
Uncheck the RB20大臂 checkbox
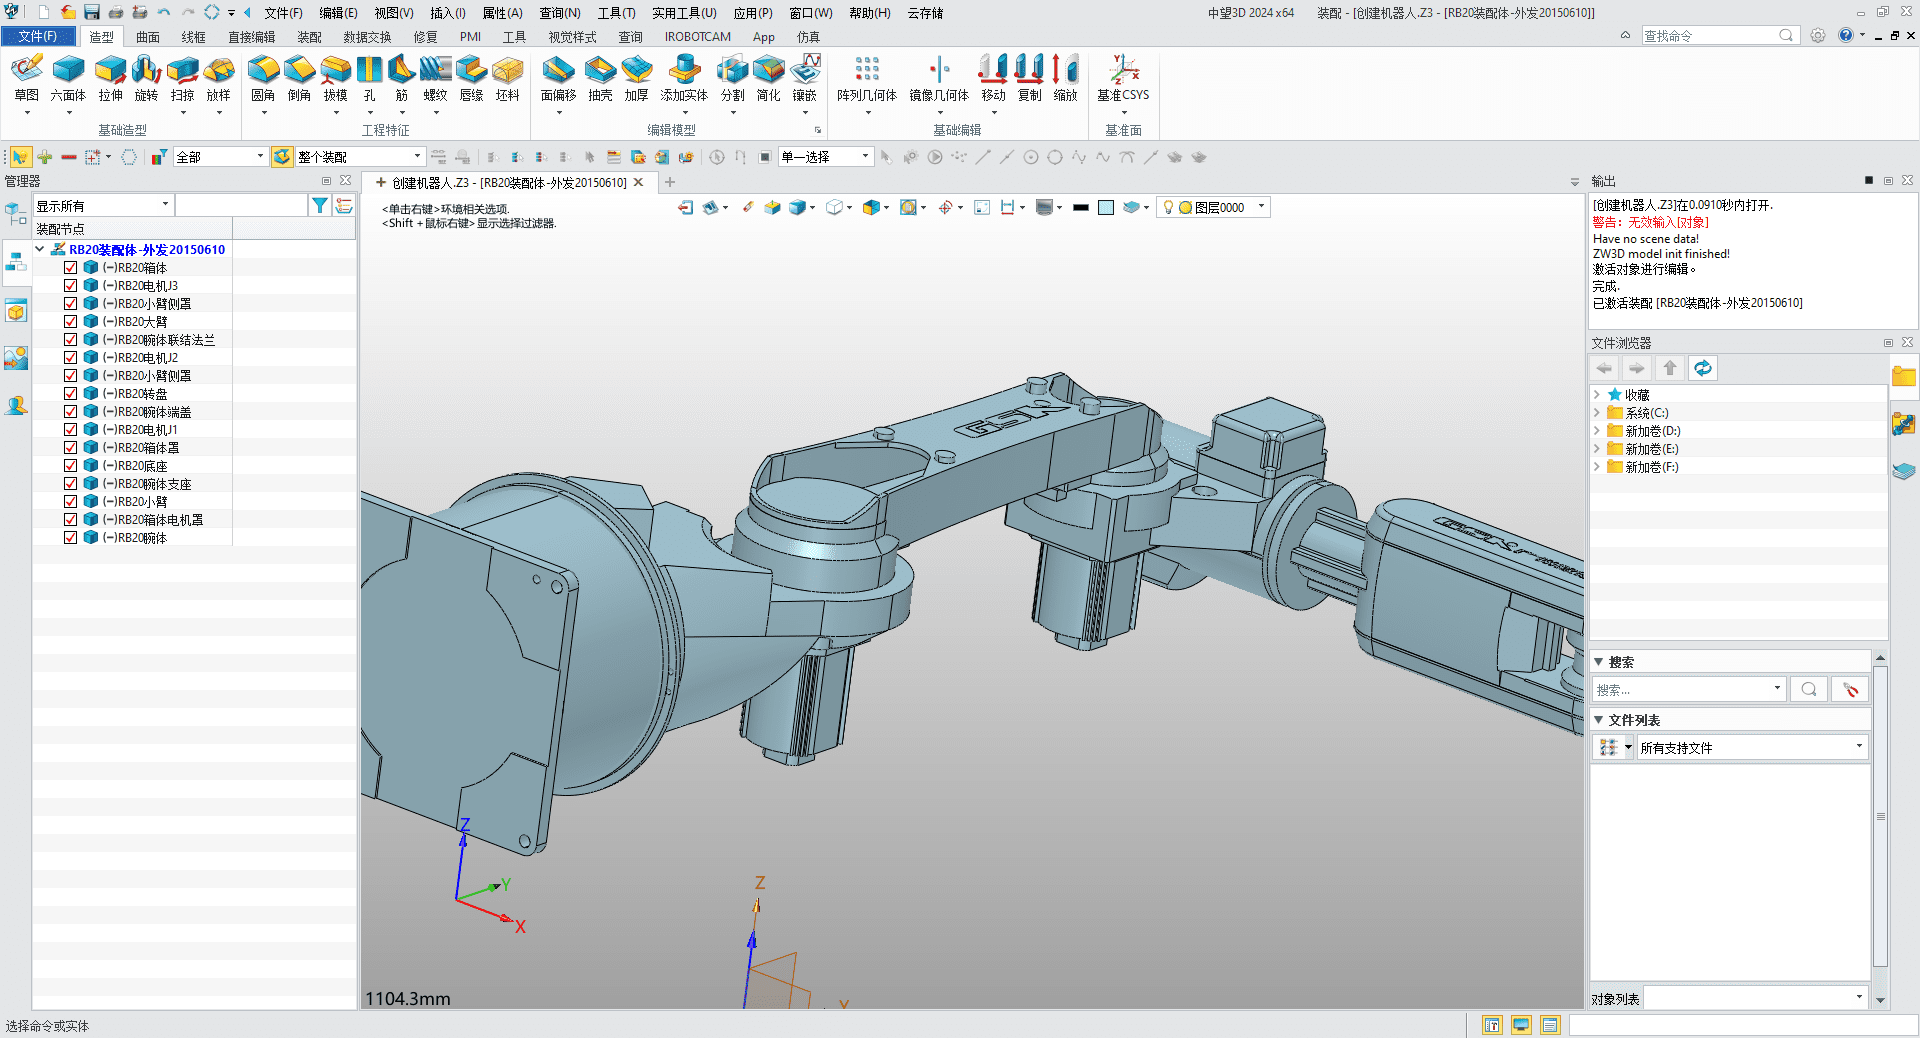[70, 321]
